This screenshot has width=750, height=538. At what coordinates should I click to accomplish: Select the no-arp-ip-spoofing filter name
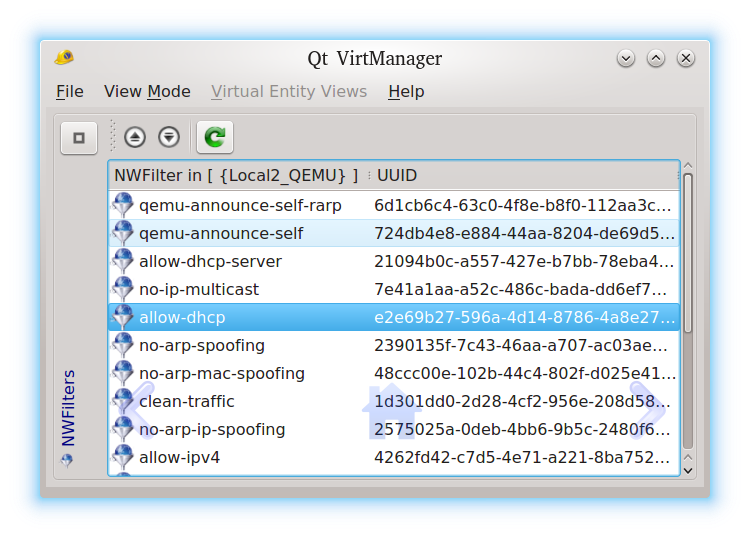point(212,429)
